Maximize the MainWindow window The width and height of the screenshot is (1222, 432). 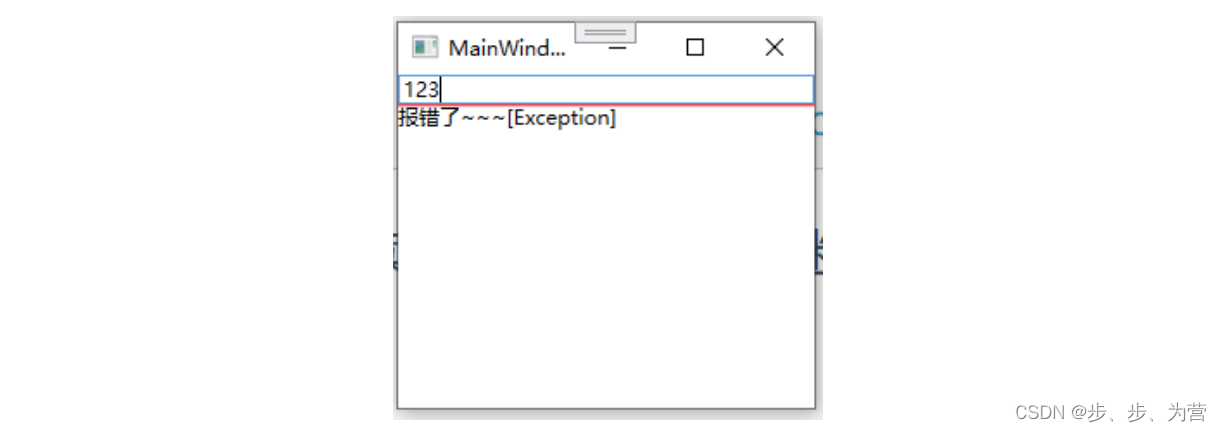point(695,47)
